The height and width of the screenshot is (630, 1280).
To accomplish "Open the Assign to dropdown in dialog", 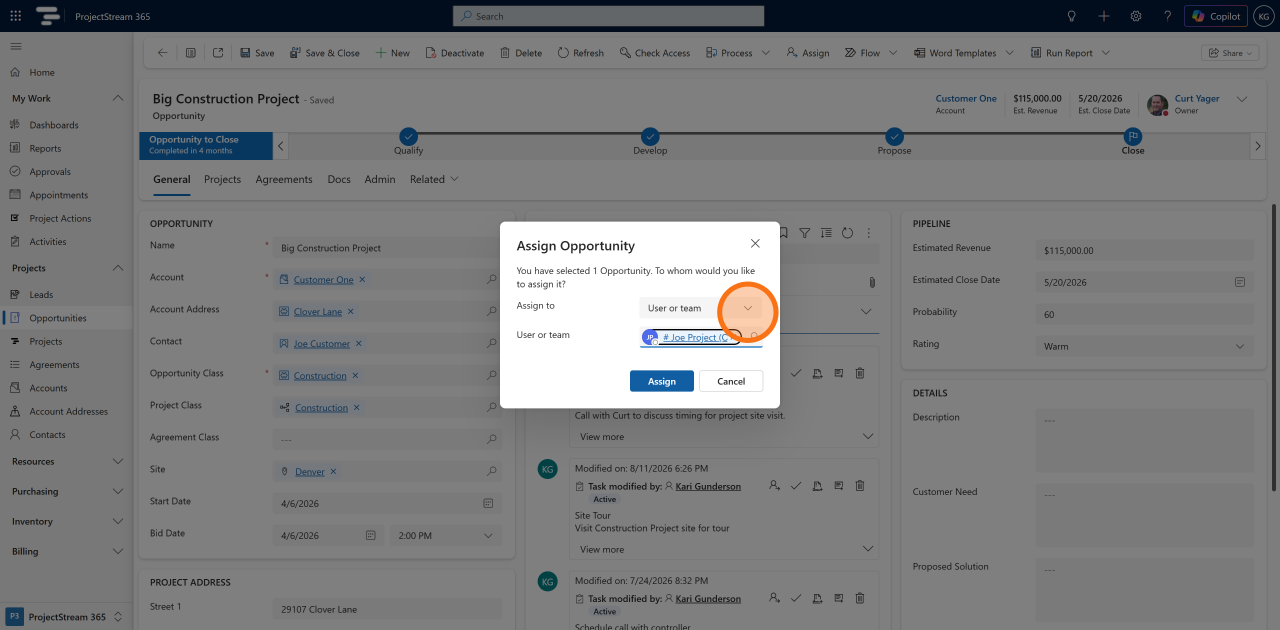I will coord(700,308).
